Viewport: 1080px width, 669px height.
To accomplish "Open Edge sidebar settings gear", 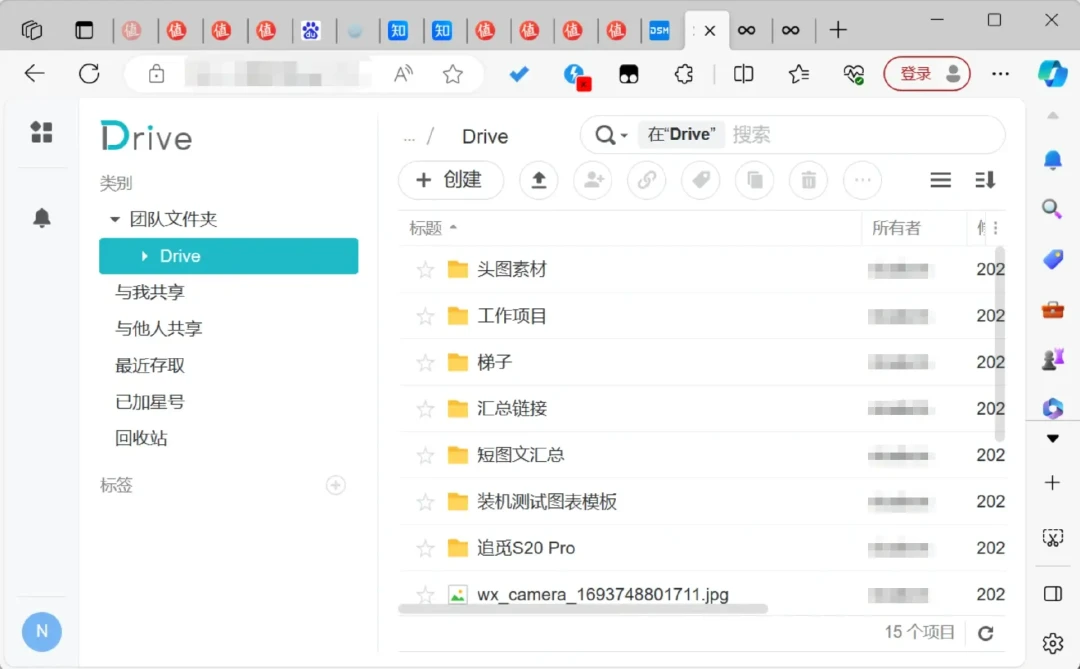I will tap(1052, 643).
